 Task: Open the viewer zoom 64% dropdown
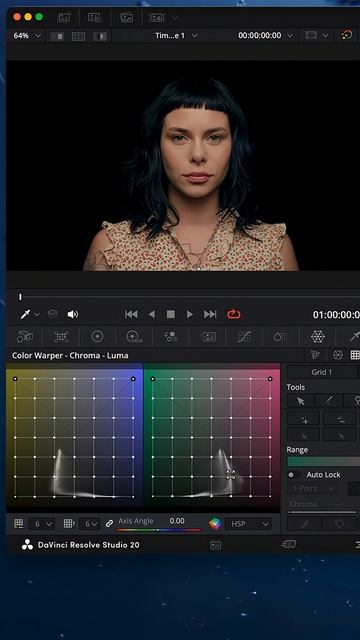(27, 36)
